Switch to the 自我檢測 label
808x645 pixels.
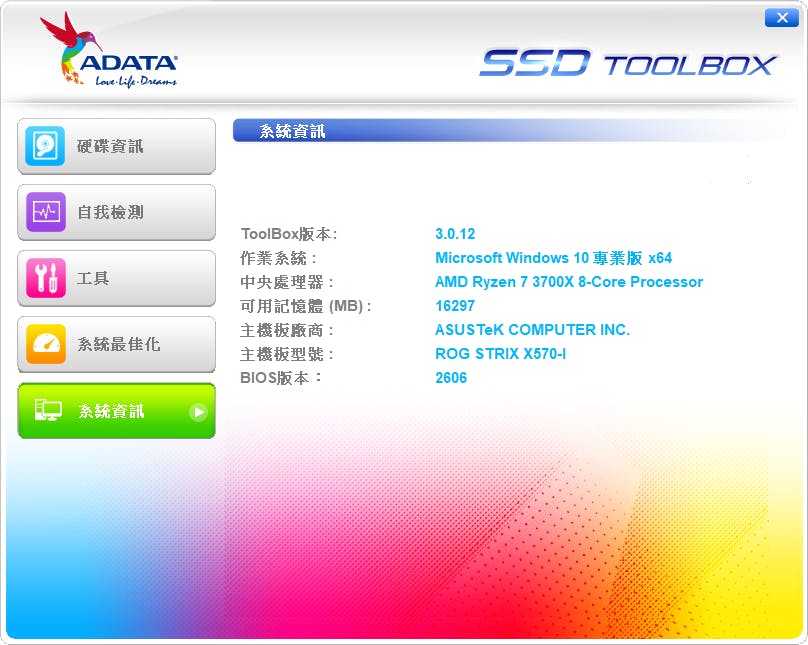[110, 212]
